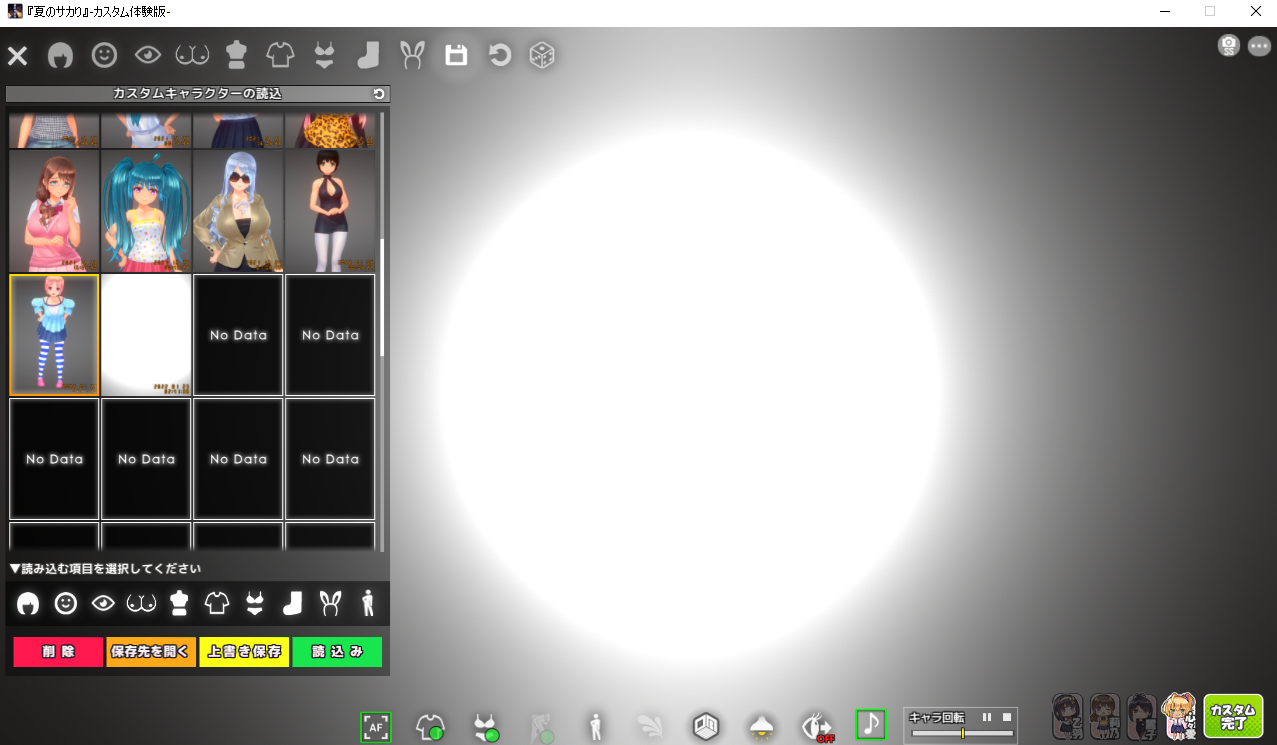Open the bunny-ears accessory category in the top toolbar
This screenshot has height=745, width=1277.
(411, 56)
